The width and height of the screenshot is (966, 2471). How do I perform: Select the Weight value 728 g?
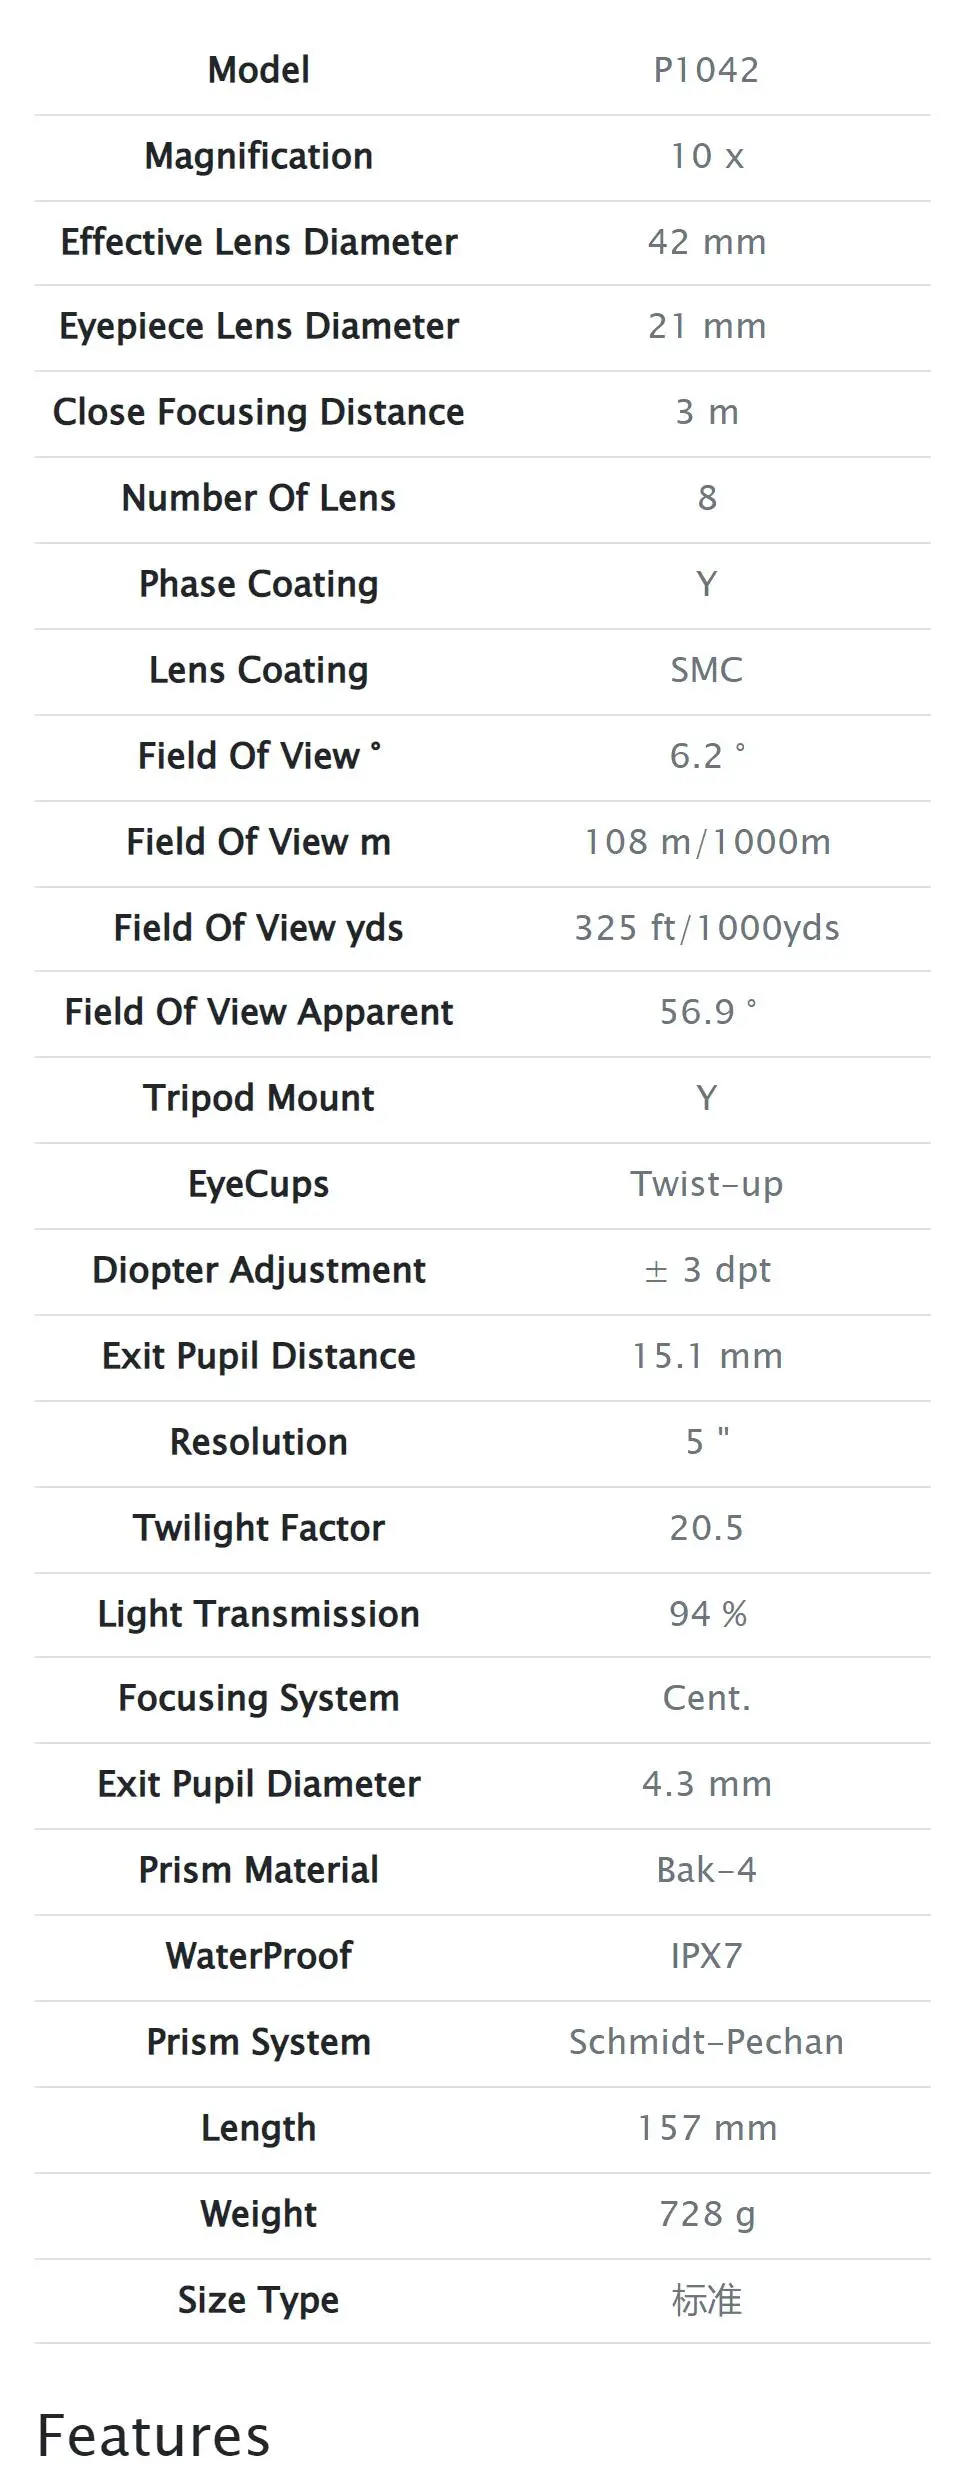click(x=706, y=2214)
